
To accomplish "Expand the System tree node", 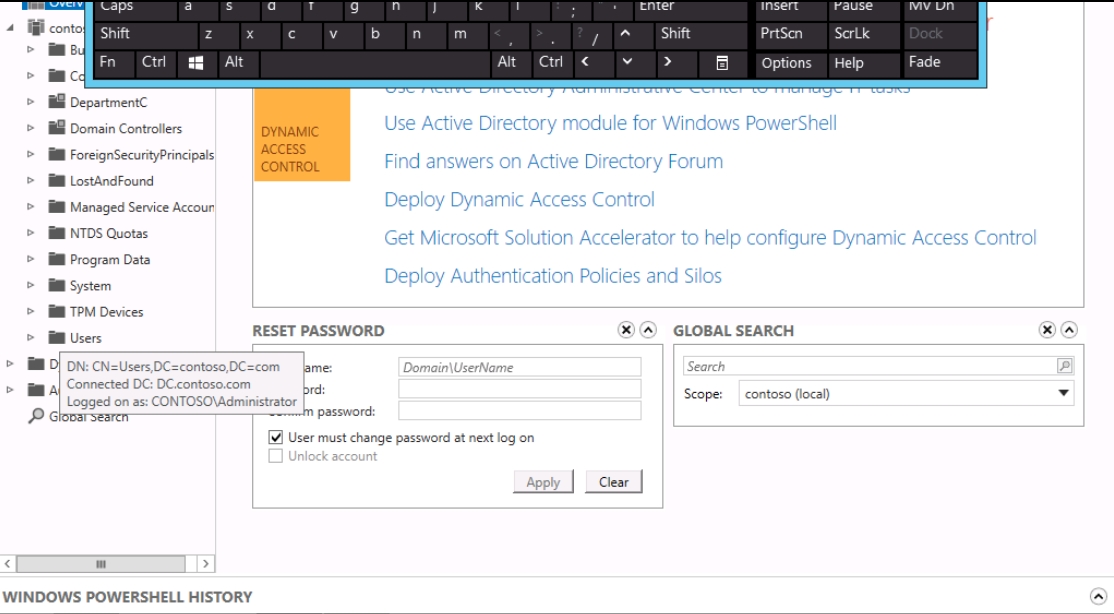I will [x=31, y=286].
